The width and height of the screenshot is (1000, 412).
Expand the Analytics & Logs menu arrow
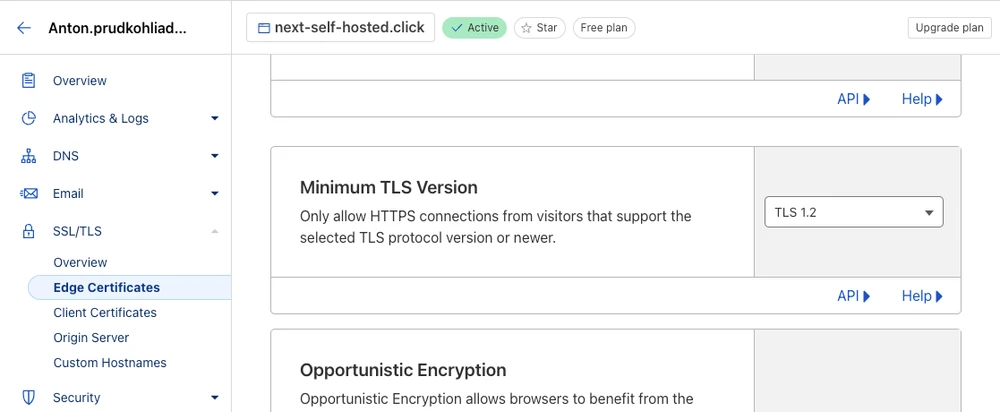click(x=214, y=118)
